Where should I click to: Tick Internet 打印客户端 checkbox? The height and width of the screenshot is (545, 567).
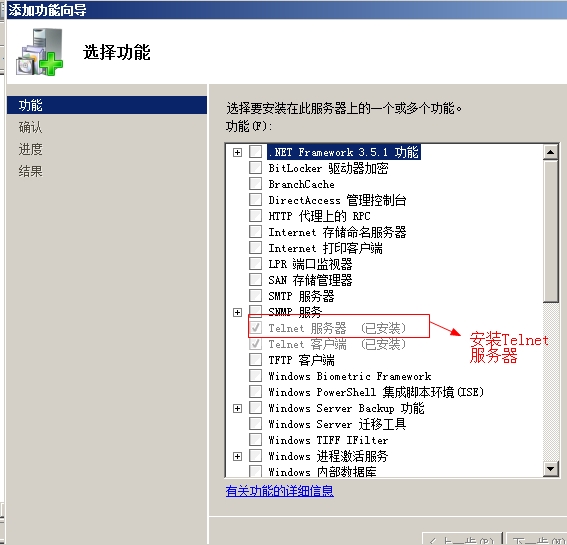click(255, 248)
